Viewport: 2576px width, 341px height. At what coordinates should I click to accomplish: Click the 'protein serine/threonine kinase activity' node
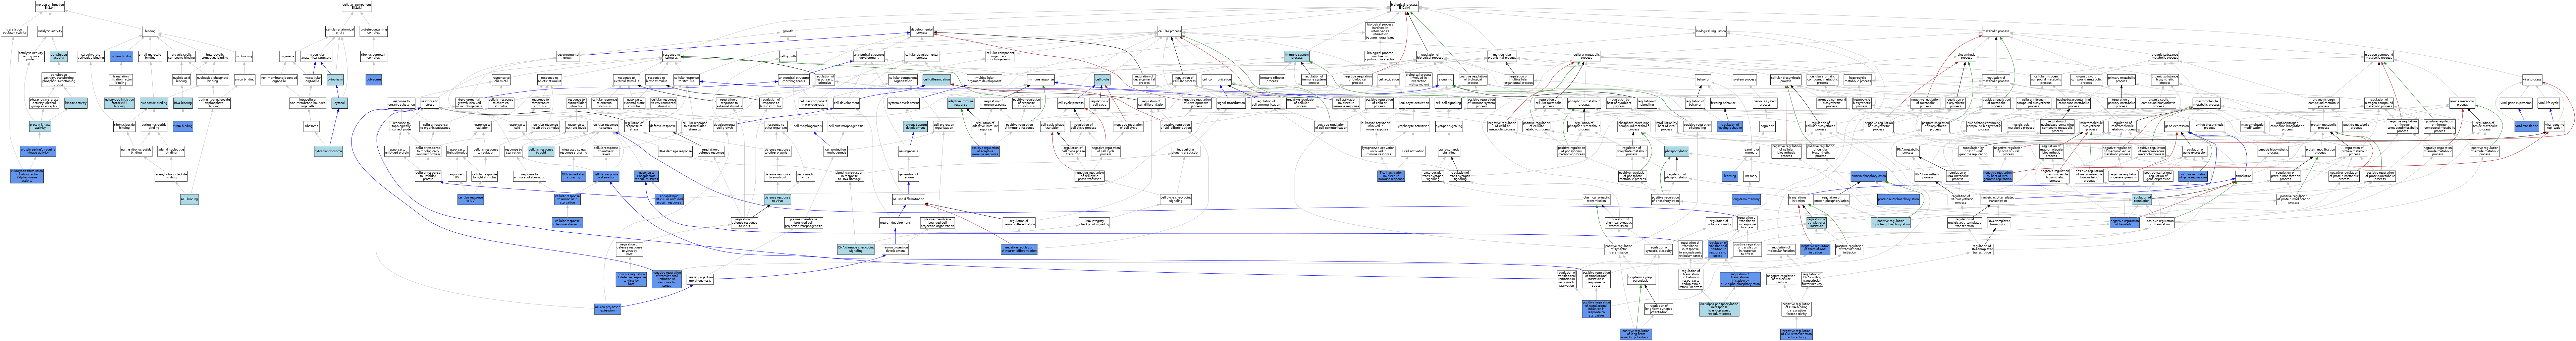[38, 151]
